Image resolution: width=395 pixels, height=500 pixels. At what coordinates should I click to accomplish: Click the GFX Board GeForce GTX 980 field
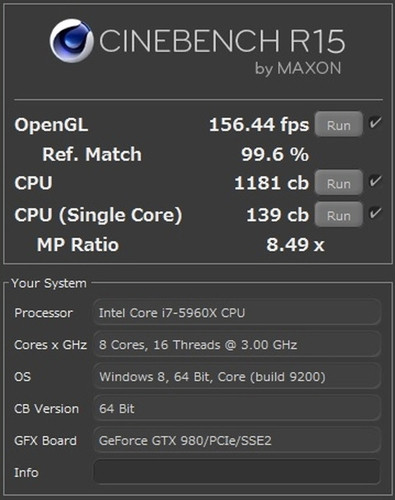coord(237,440)
